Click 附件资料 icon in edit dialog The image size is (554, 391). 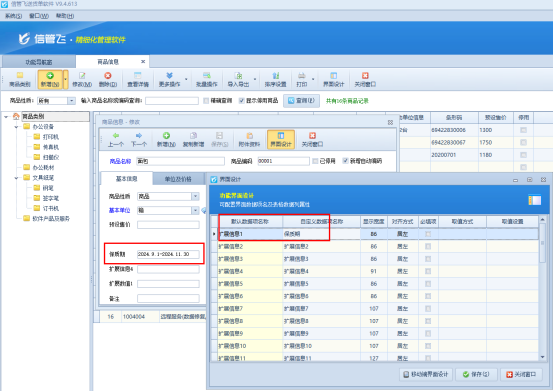tap(249, 136)
